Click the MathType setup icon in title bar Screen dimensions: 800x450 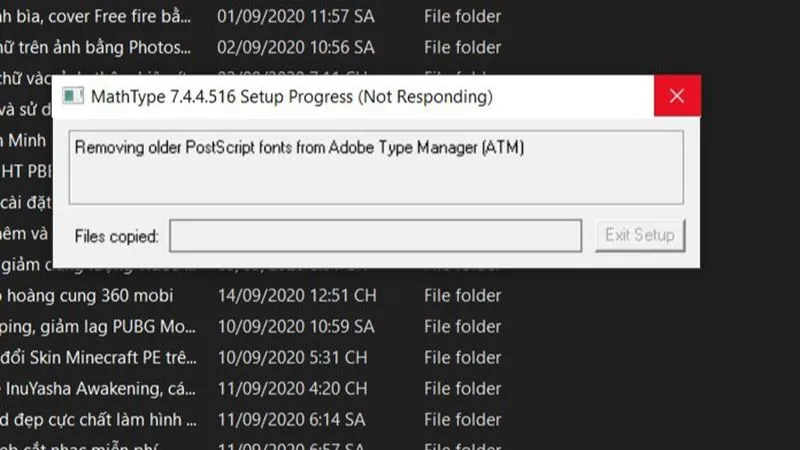pyautogui.click(x=72, y=96)
